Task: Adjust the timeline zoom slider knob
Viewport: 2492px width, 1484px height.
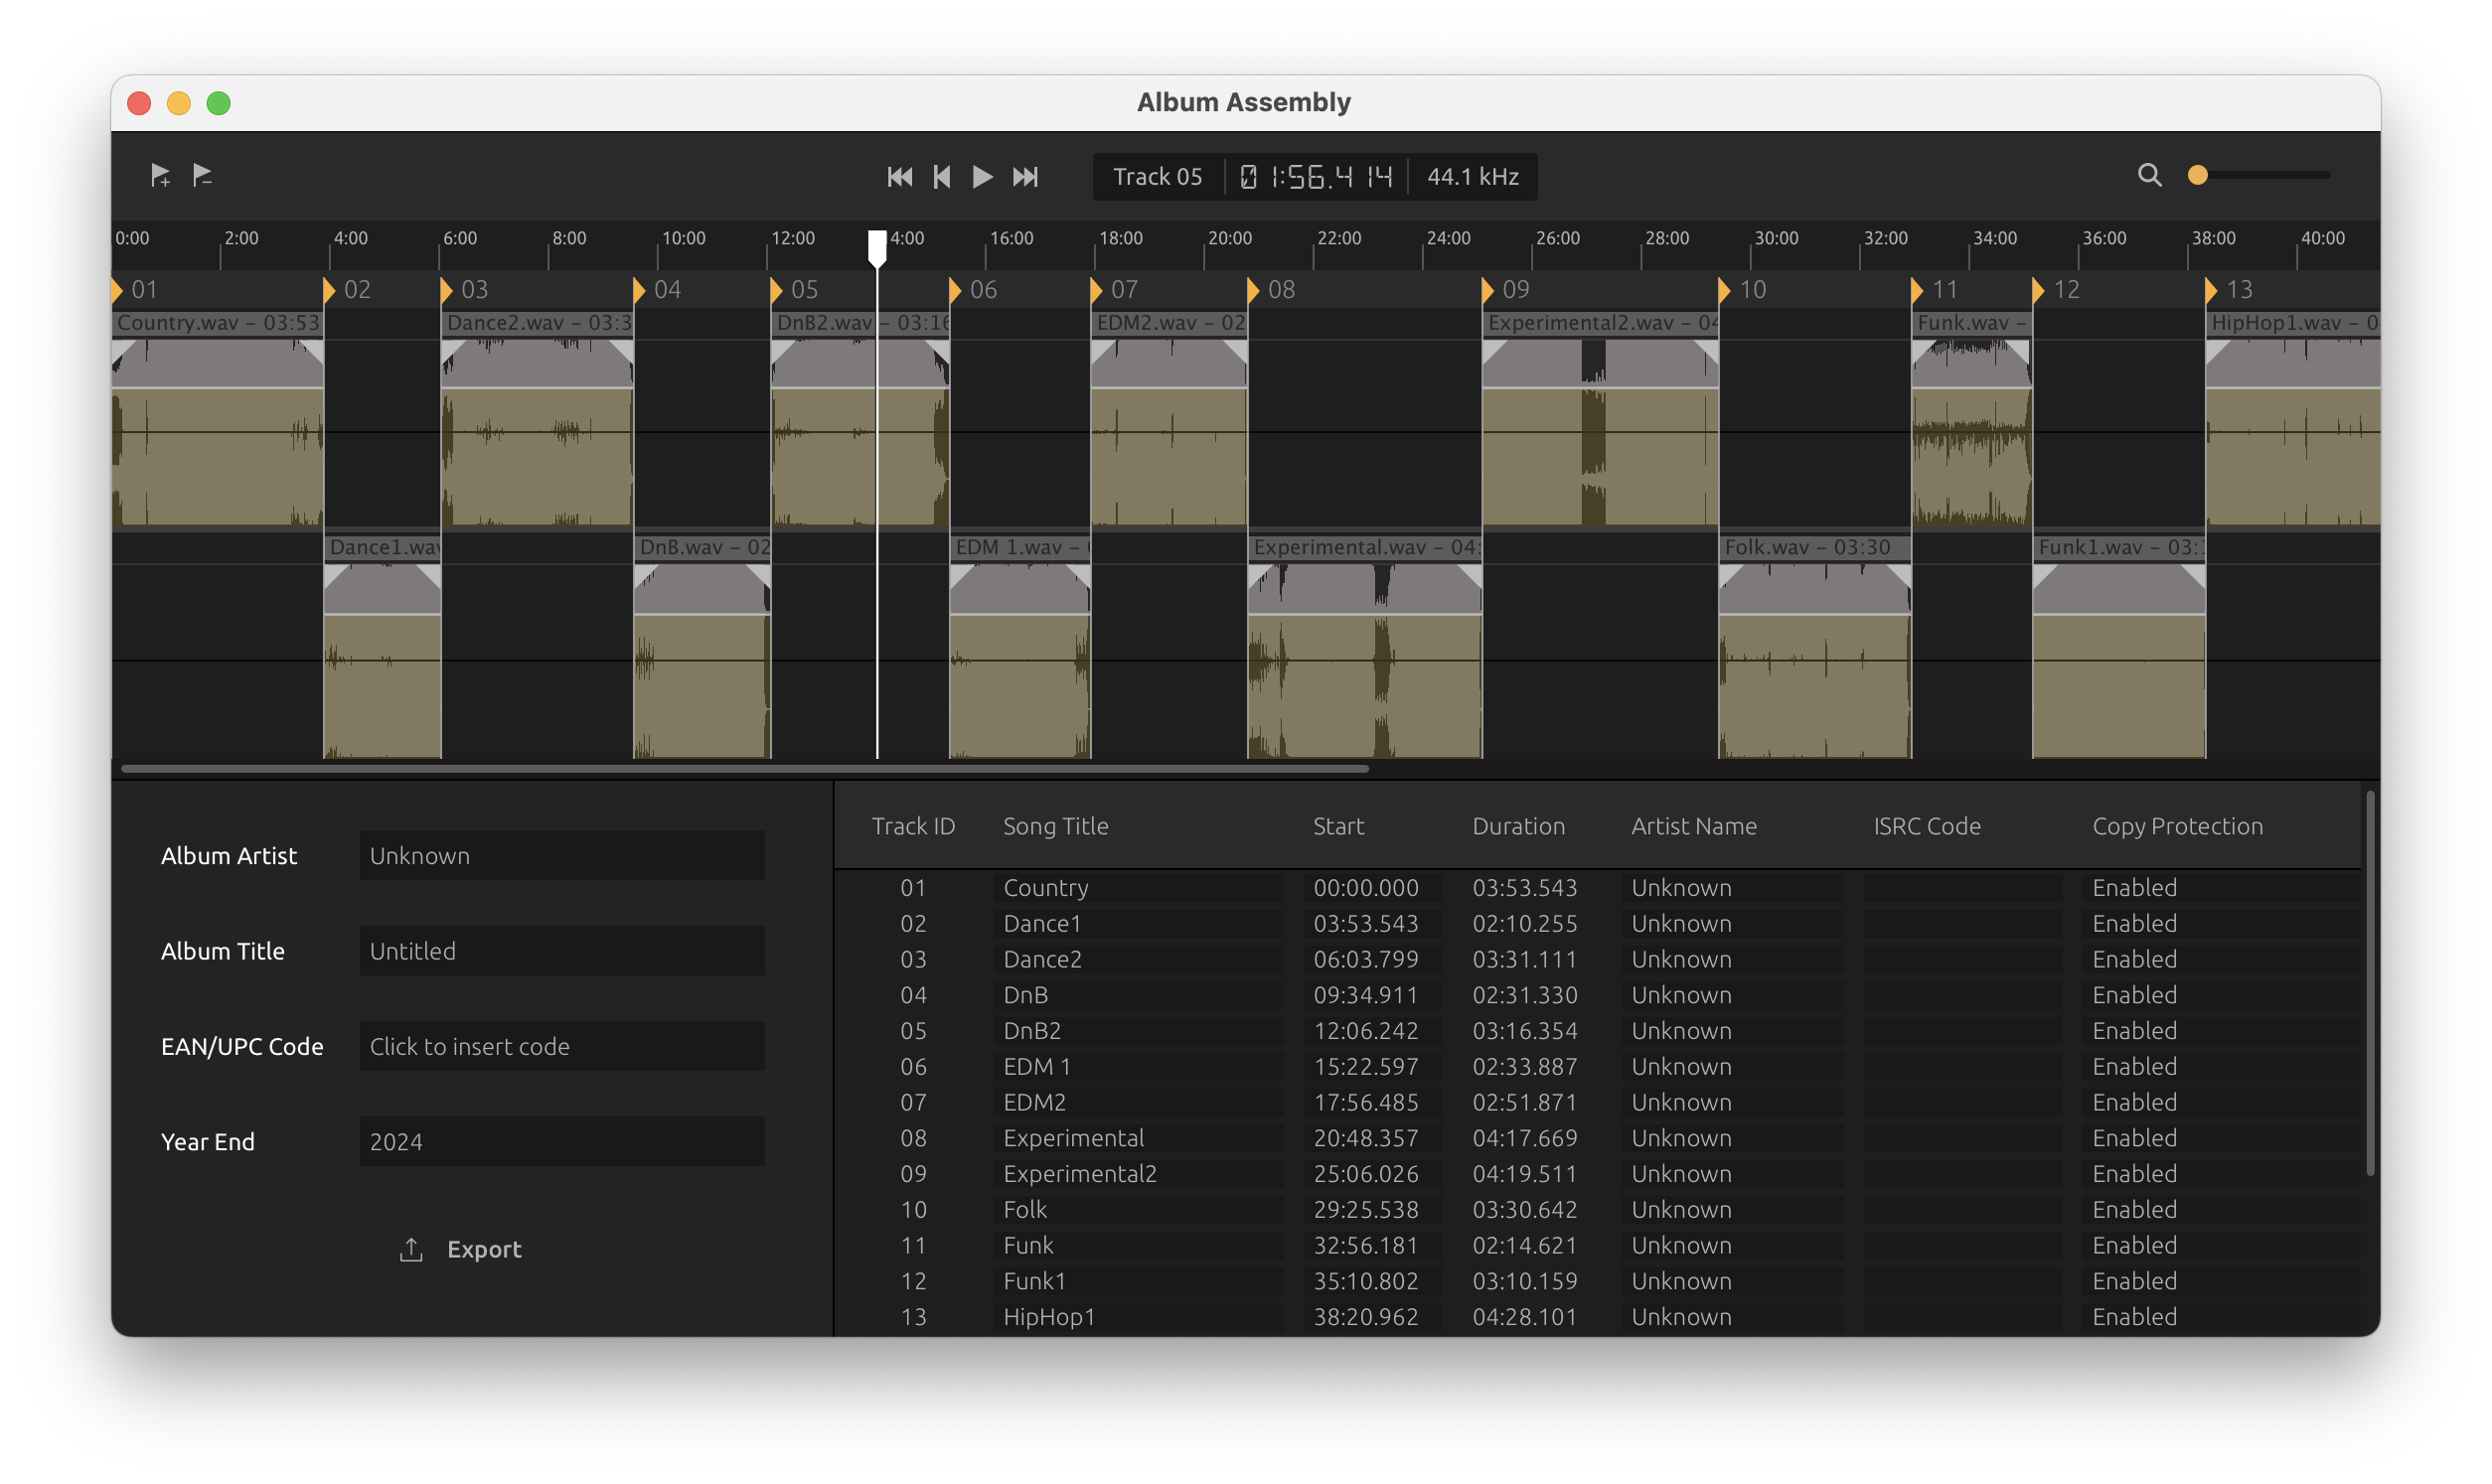Action: [2198, 176]
